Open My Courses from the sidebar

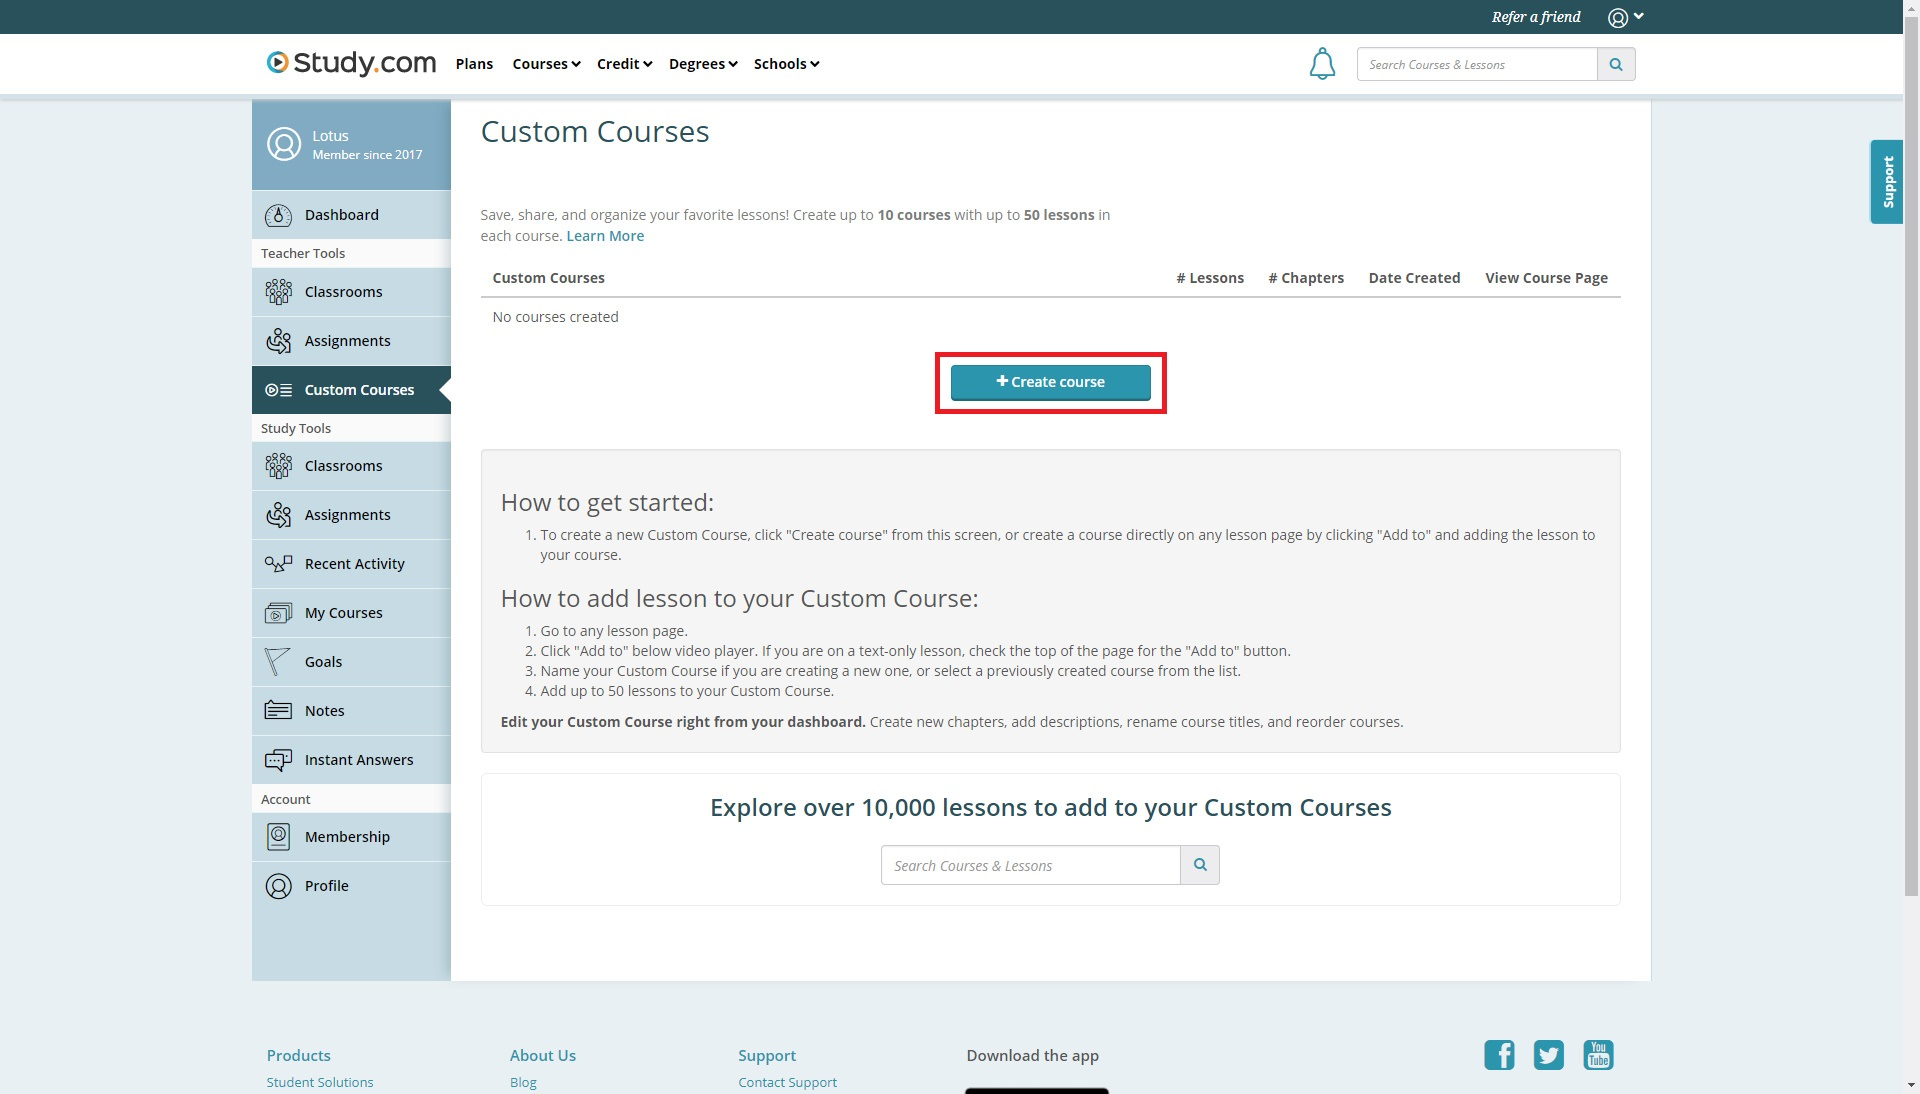point(344,612)
